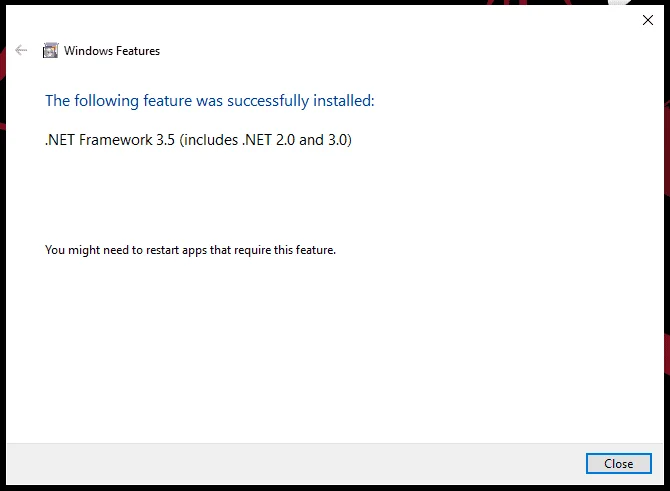Click the '.NET Framework 3.5' feature line
This screenshot has height=491, width=670.
(x=198, y=140)
